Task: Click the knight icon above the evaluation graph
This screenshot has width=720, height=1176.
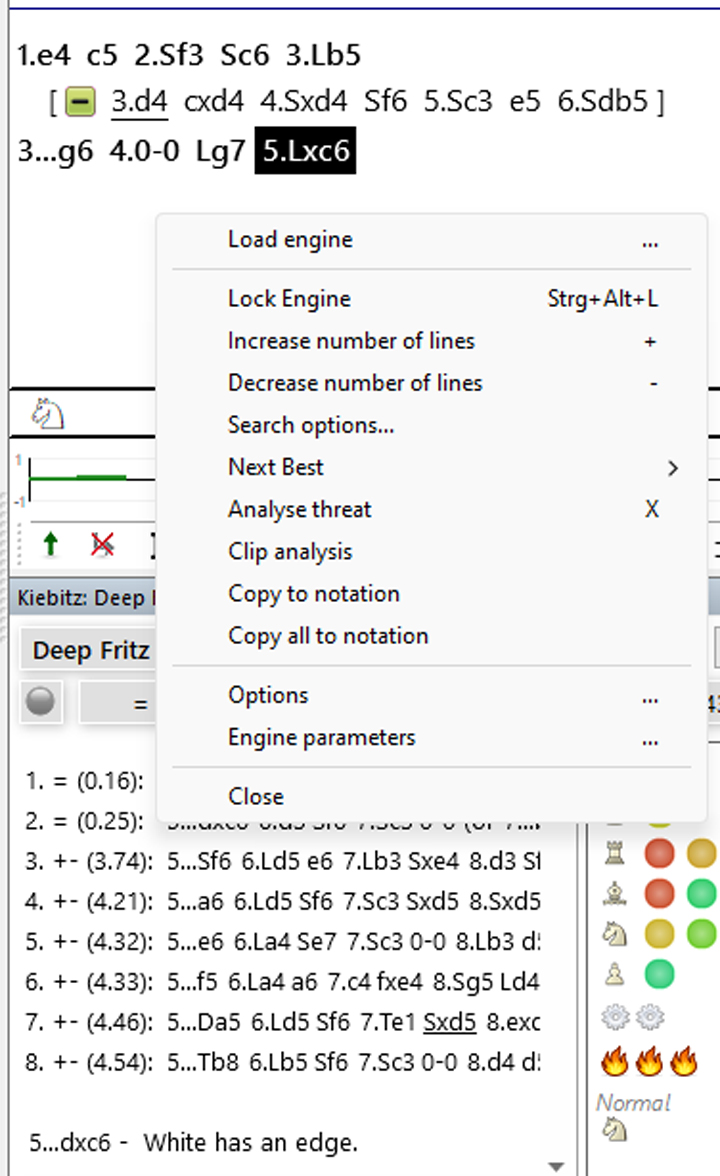Action: (48, 414)
